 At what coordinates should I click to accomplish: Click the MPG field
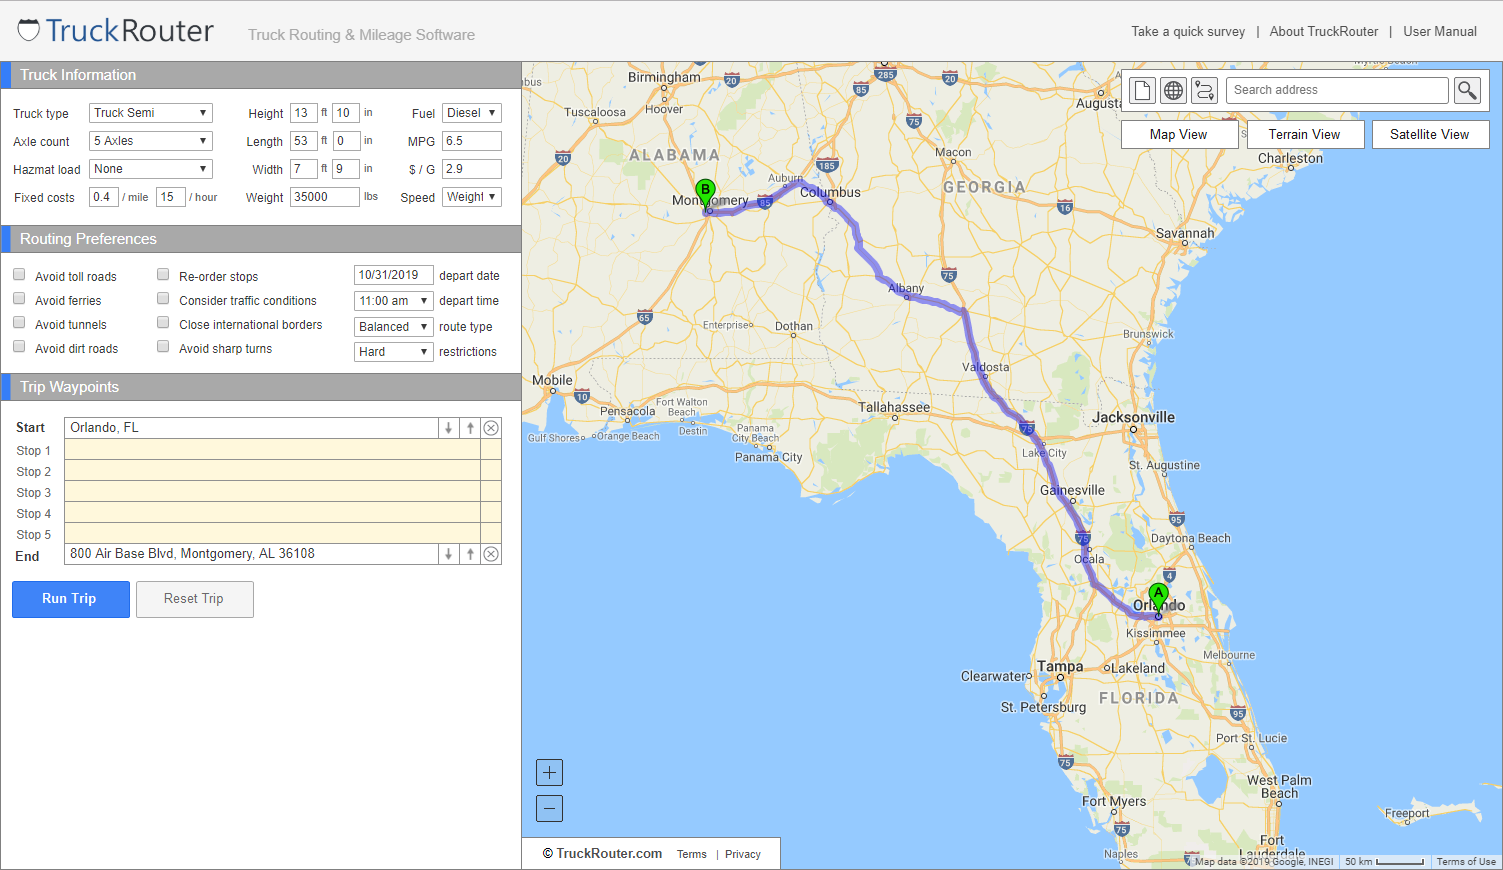coord(471,141)
